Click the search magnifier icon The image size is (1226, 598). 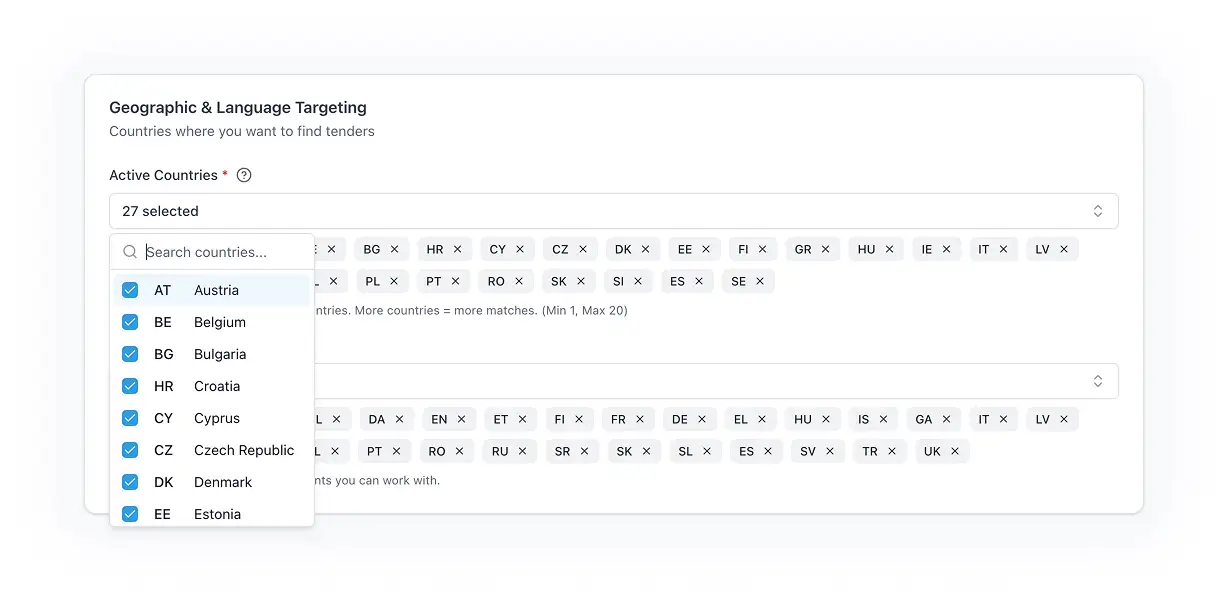coord(130,251)
